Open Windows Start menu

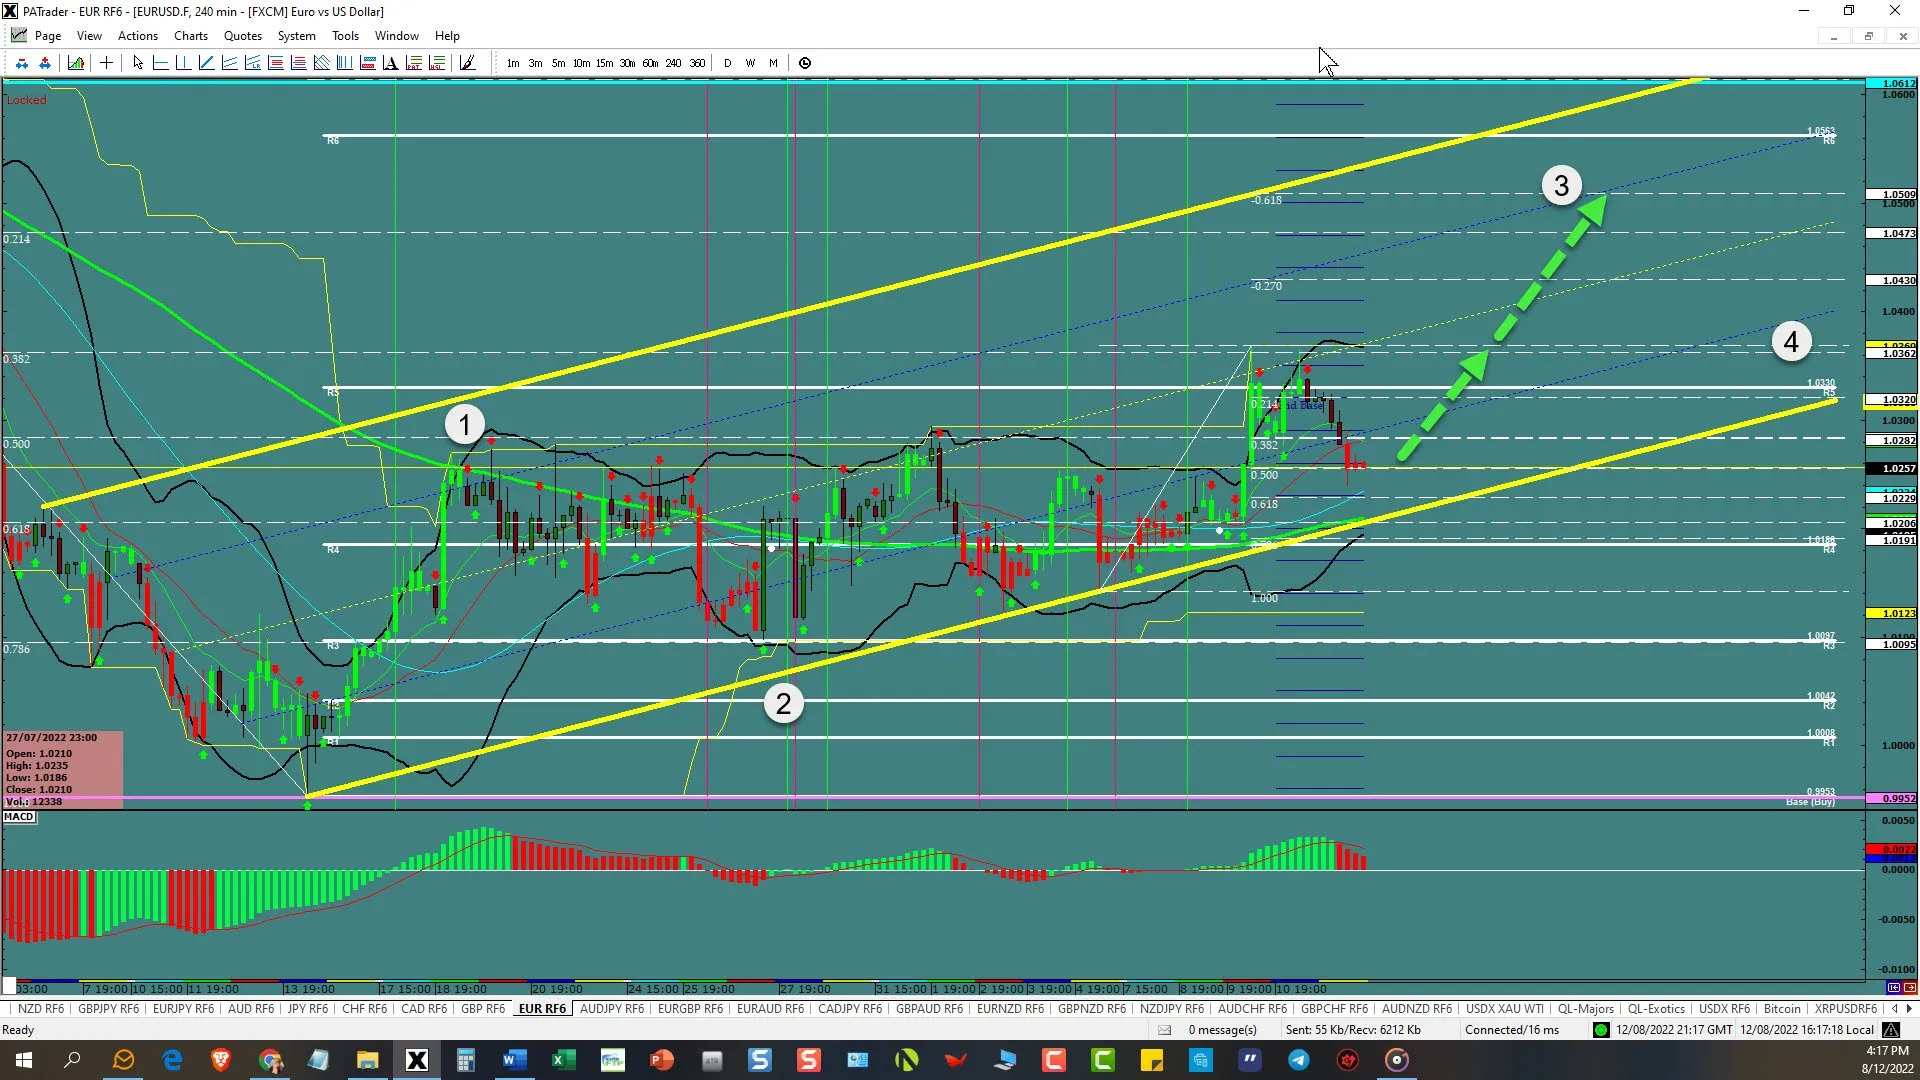[24, 1060]
